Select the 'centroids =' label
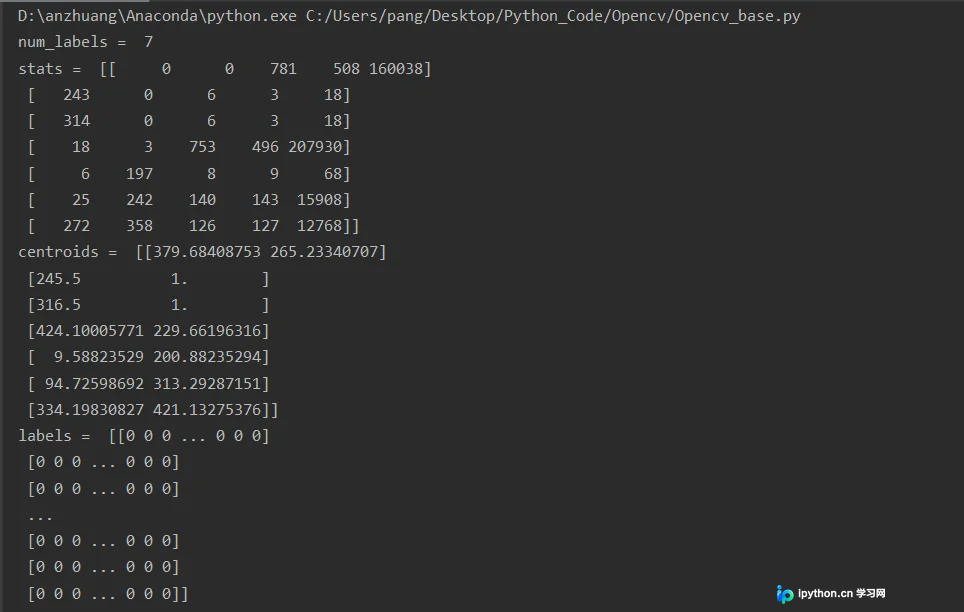The width and height of the screenshot is (964, 612). coord(68,252)
